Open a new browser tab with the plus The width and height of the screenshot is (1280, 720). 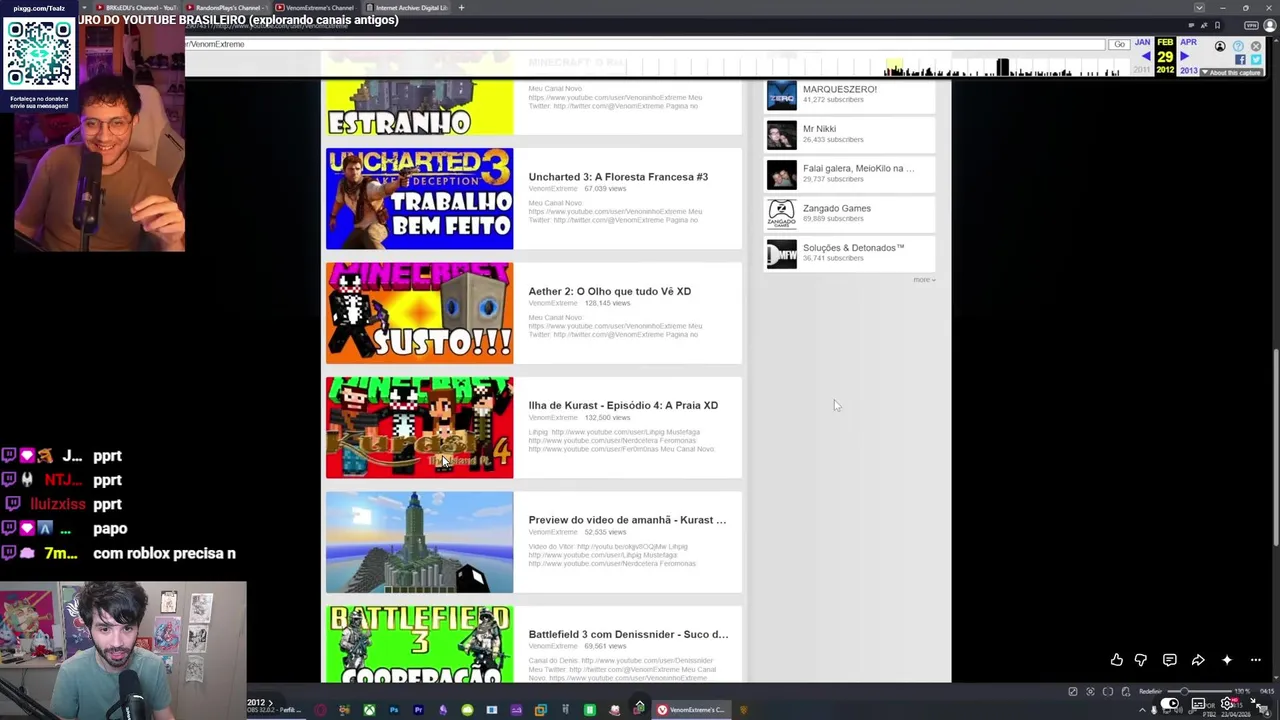point(461,8)
